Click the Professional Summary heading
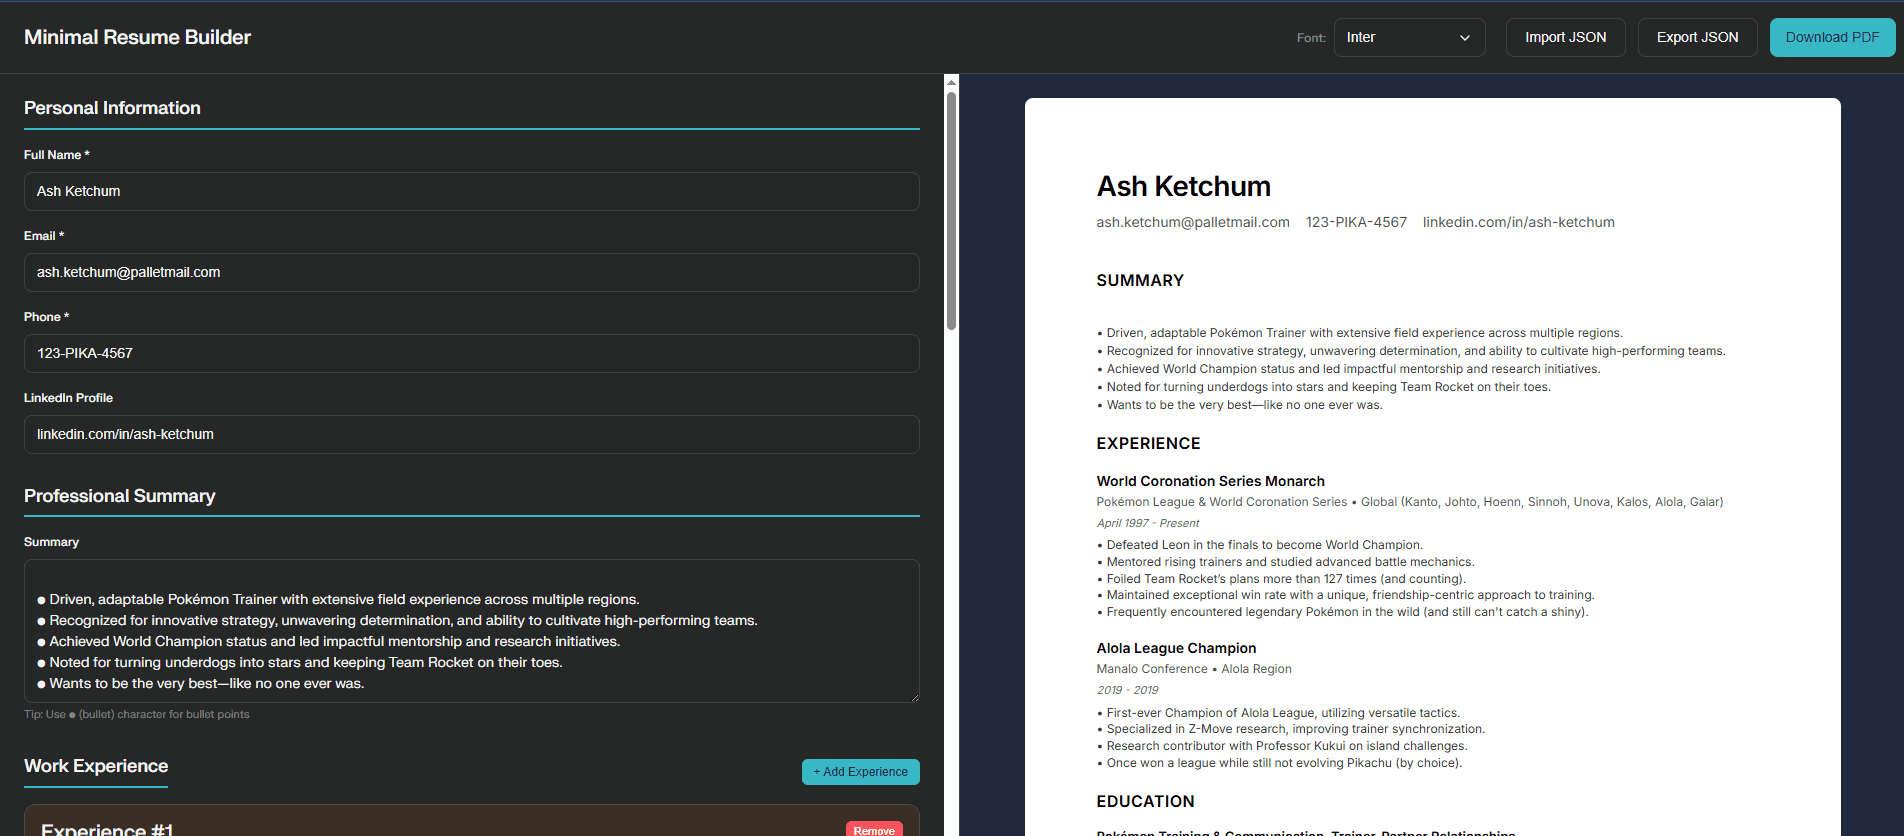Screen dimensions: 1904x836 (119, 496)
